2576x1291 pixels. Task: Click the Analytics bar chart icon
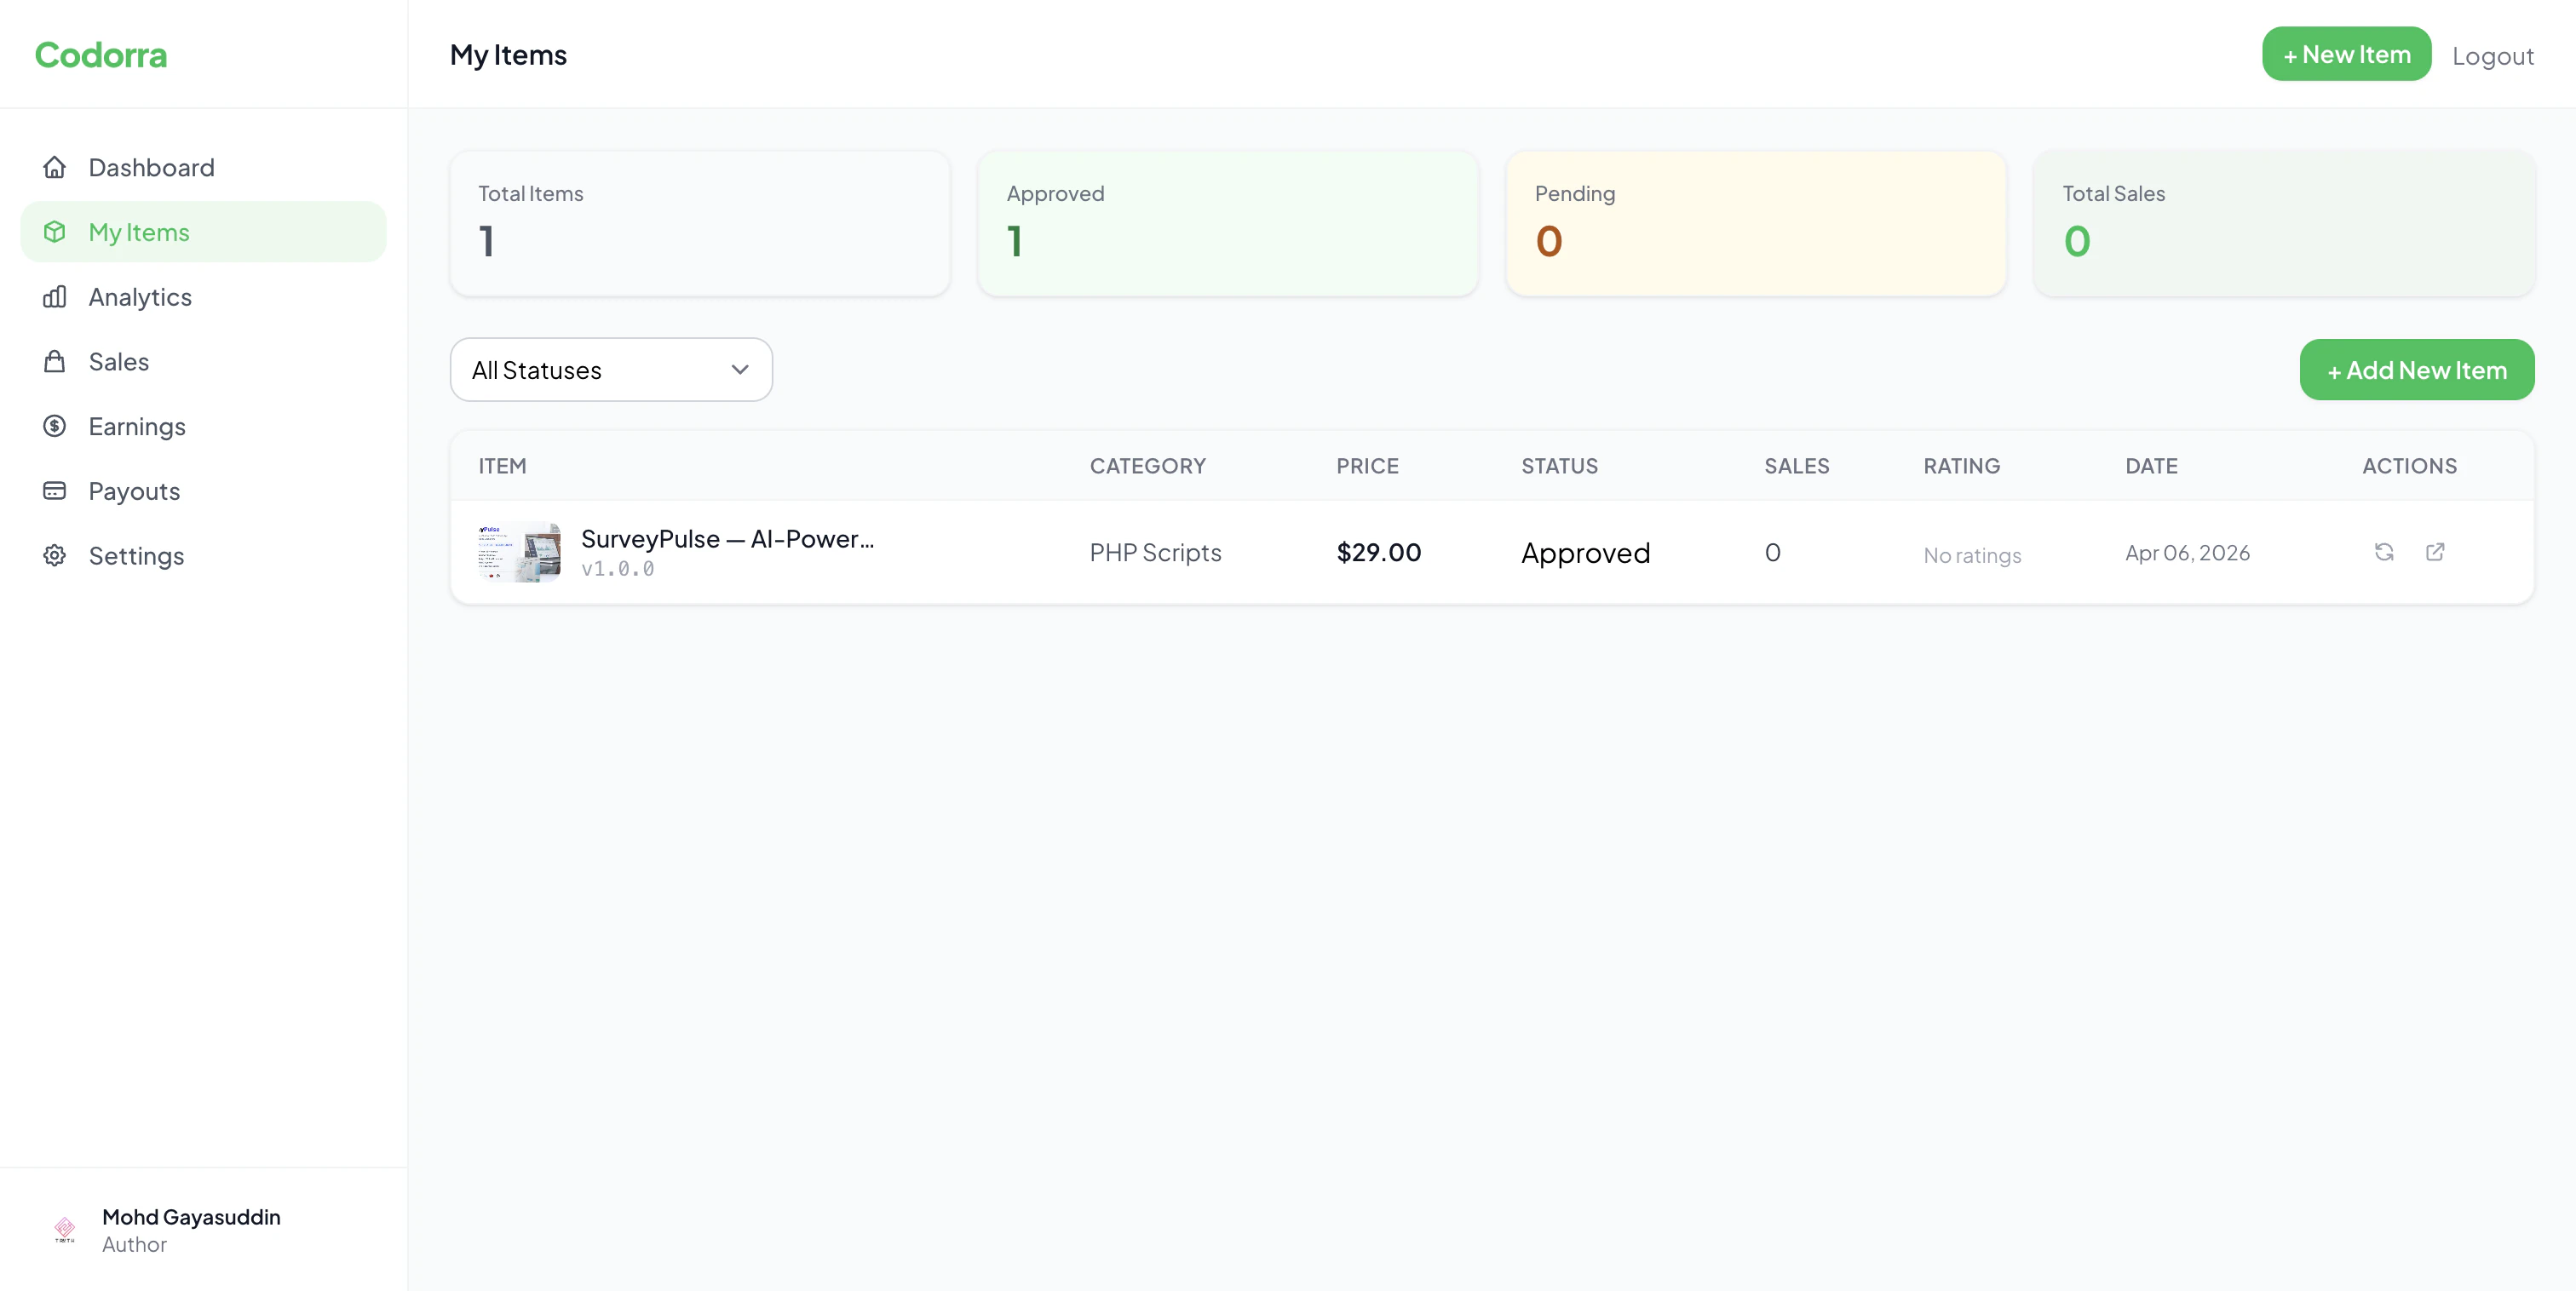pos(55,296)
